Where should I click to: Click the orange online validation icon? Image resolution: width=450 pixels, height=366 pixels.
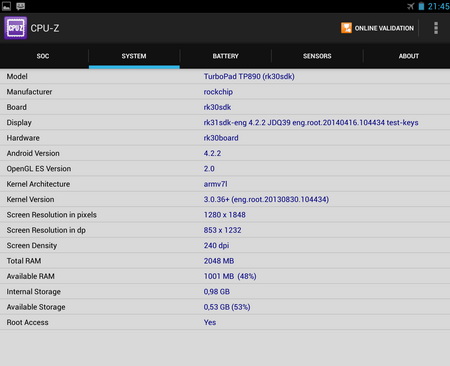click(x=346, y=28)
